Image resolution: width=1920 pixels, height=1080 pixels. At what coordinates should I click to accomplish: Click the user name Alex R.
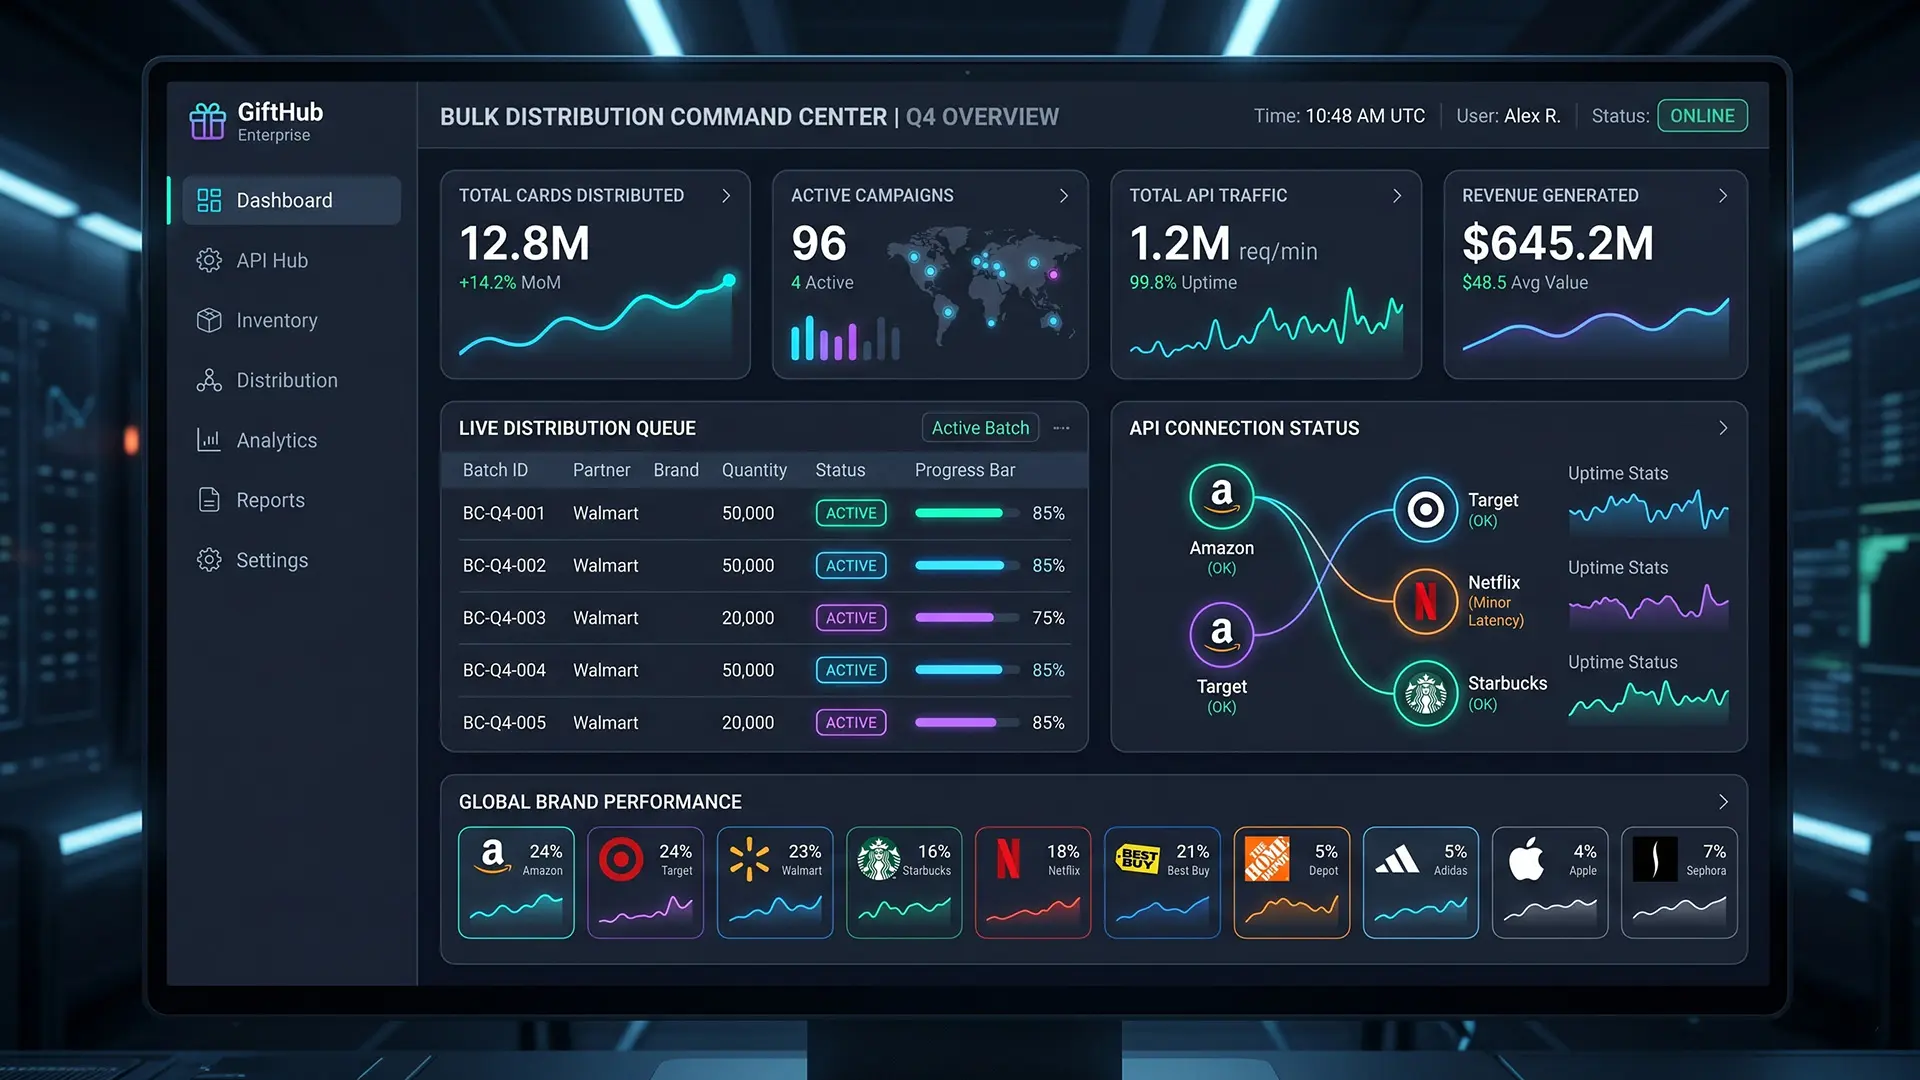(1532, 116)
